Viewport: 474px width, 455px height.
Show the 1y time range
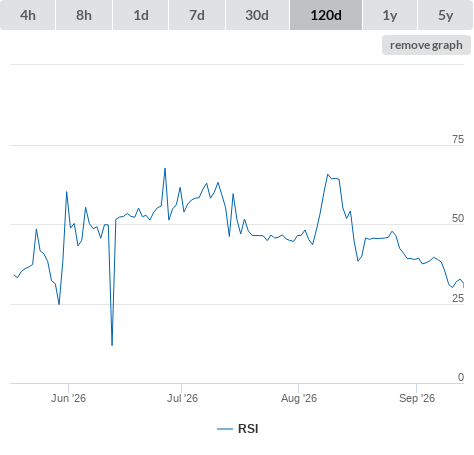[x=390, y=15]
